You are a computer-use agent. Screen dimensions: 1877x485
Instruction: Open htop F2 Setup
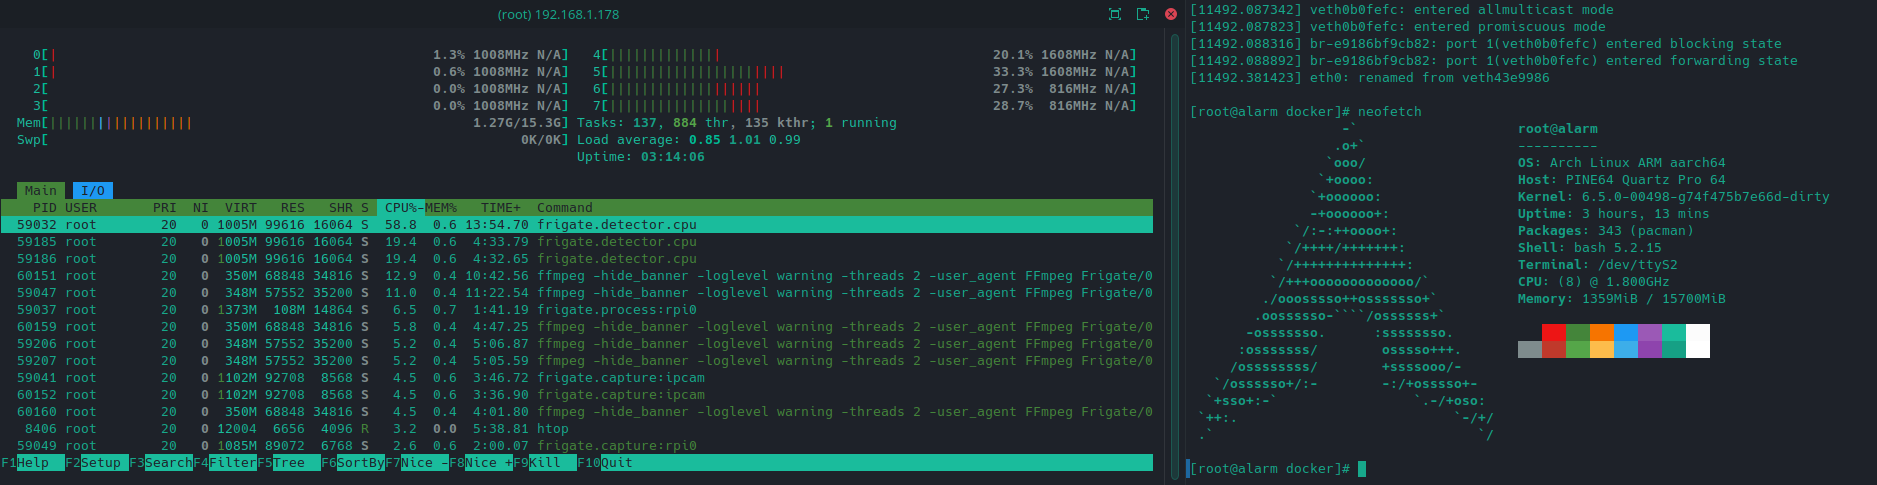[97, 462]
